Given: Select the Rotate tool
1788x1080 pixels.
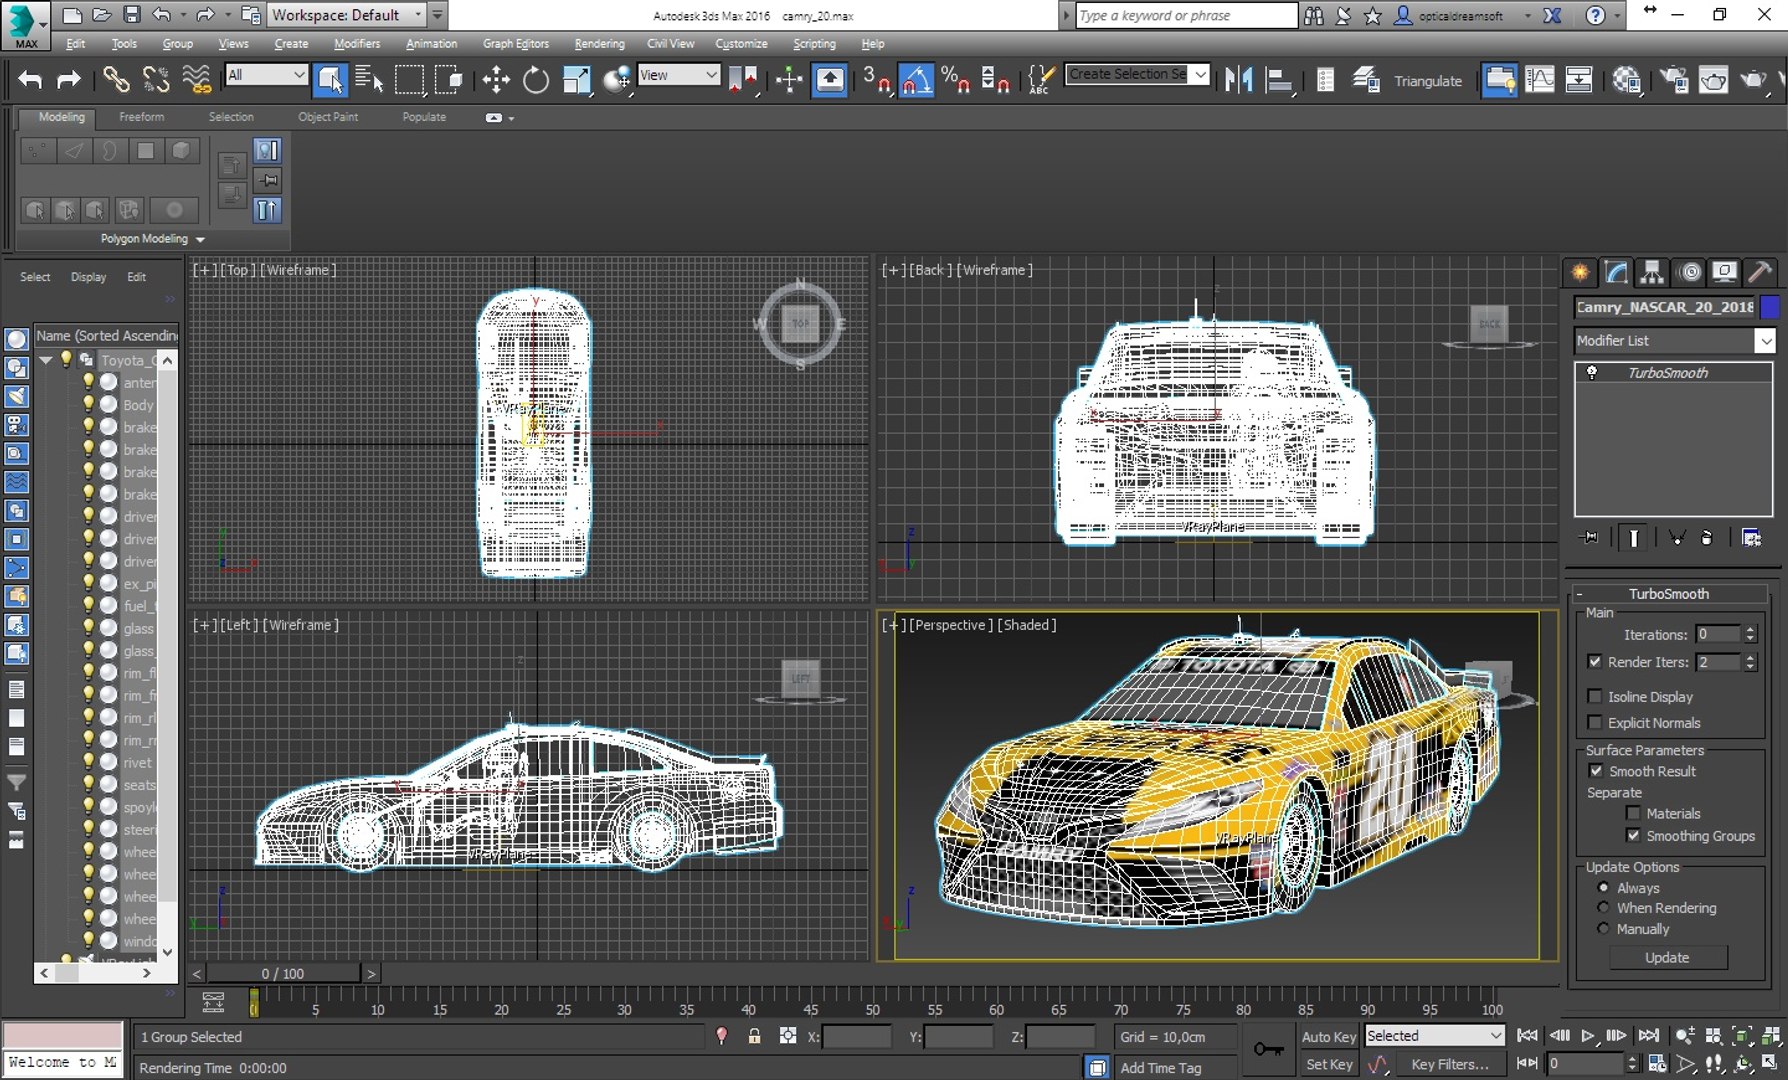Looking at the screenshot, I should [536, 80].
